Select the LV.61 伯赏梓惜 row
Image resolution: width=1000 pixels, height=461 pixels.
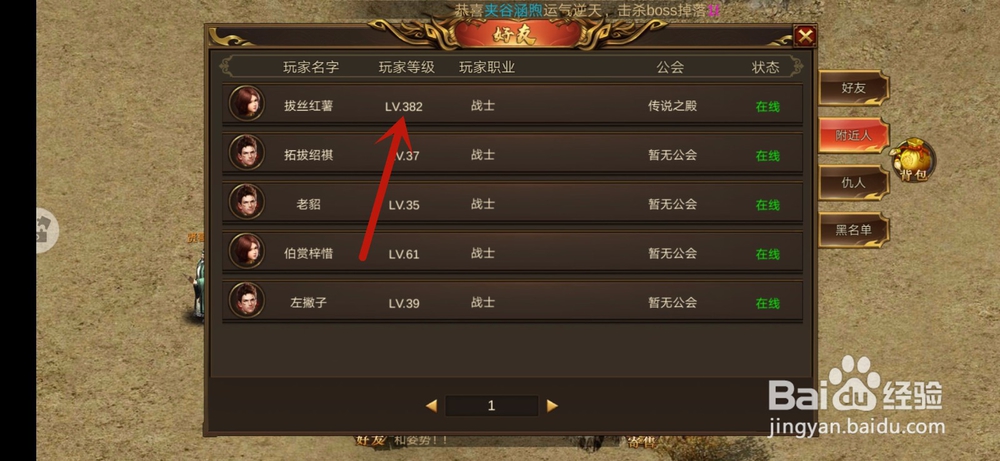click(513, 253)
